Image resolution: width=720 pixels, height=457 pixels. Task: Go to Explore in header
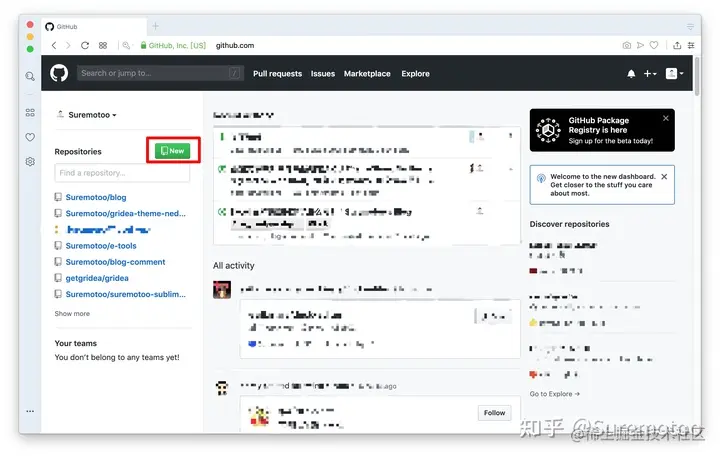point(416,73)
